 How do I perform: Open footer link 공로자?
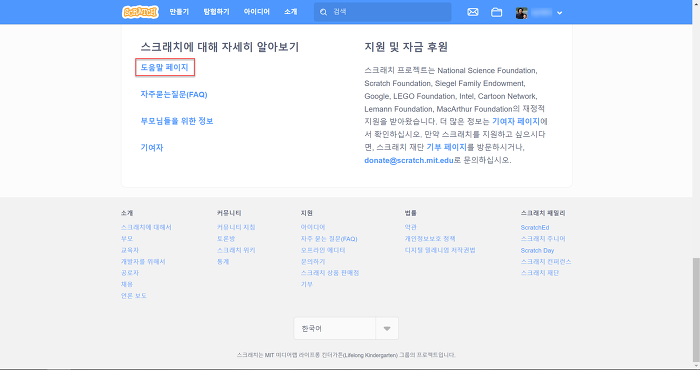tap(130, 273)
